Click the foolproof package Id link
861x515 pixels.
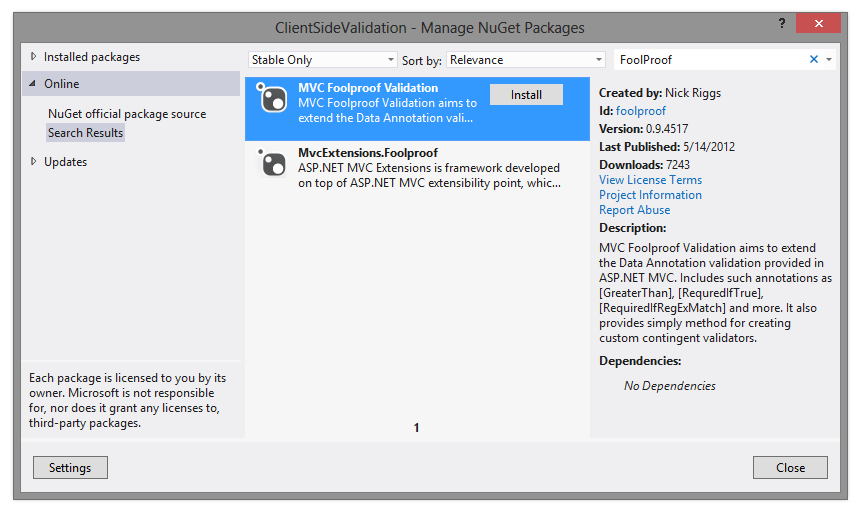pos(641,111)
